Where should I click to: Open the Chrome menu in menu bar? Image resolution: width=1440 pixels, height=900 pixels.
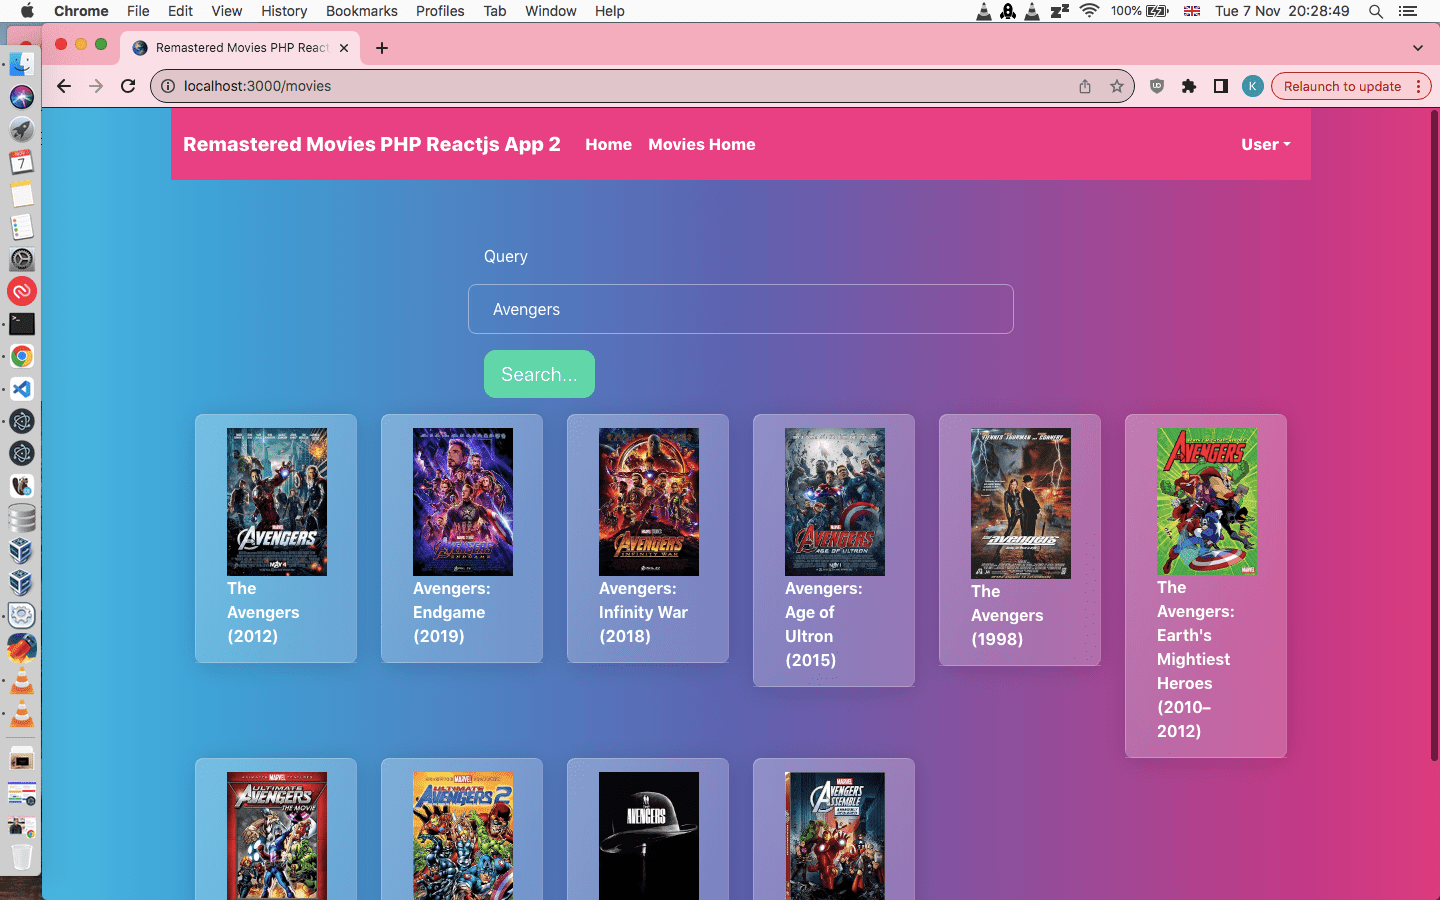coord(81,11)
